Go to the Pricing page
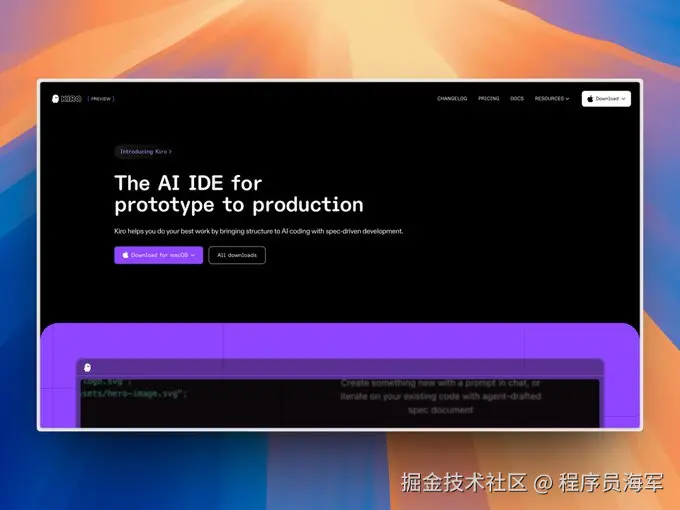The height and width of the screenshot is (510, 680). click(x=489, y=99)
